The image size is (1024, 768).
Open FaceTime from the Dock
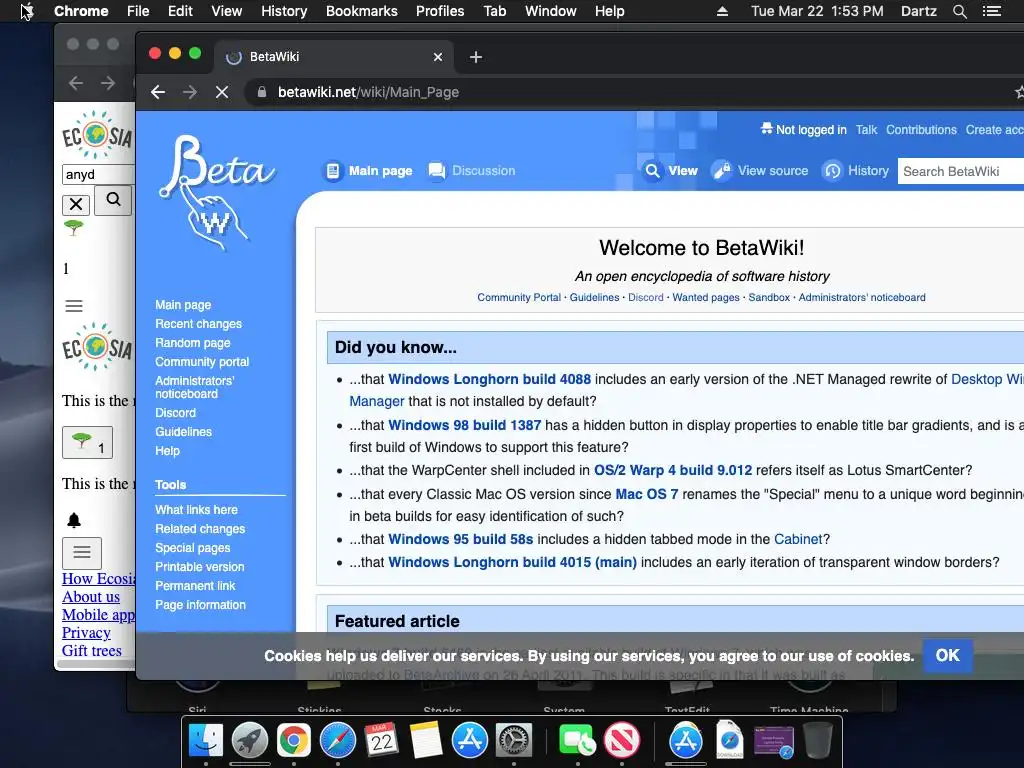click(x=577, y=741)
